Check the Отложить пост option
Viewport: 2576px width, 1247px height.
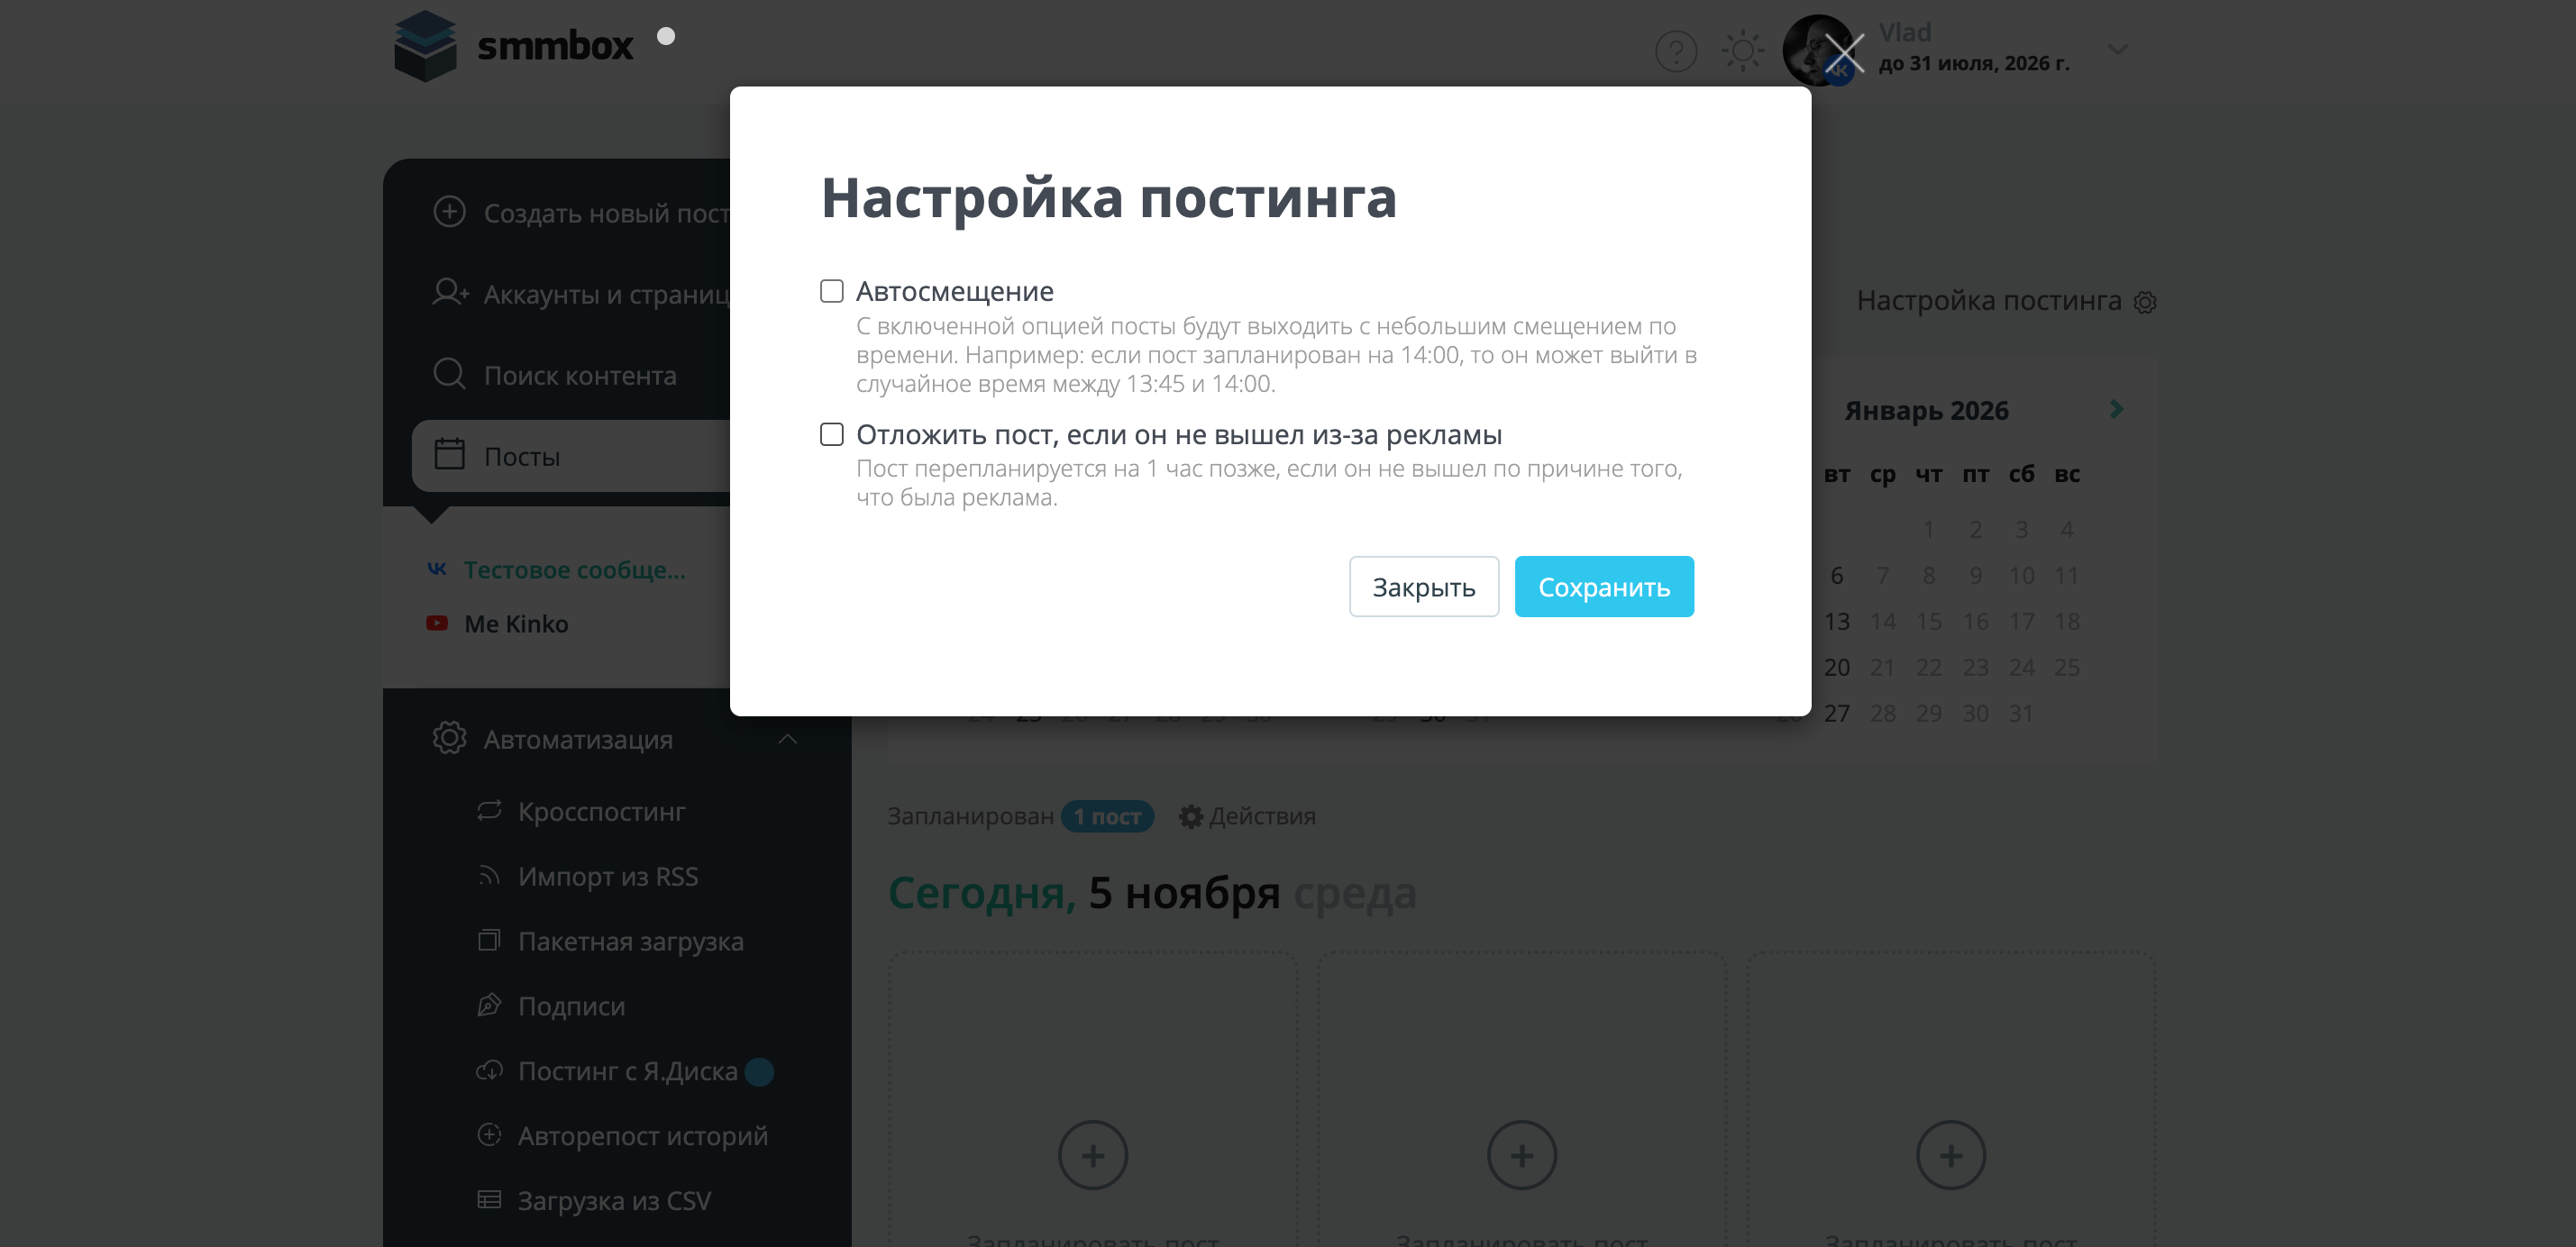[831, 434]
